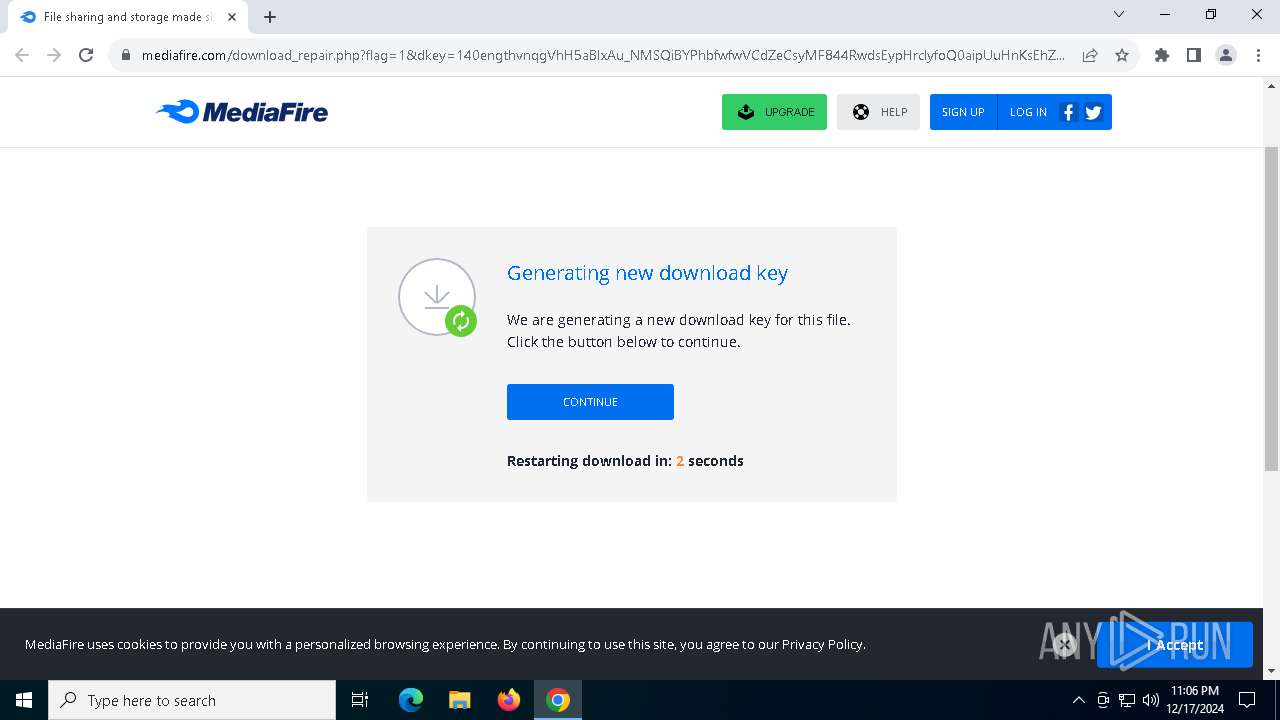Go forward in browser history
Screen dimensions: 1280x720
click(54, 55)
